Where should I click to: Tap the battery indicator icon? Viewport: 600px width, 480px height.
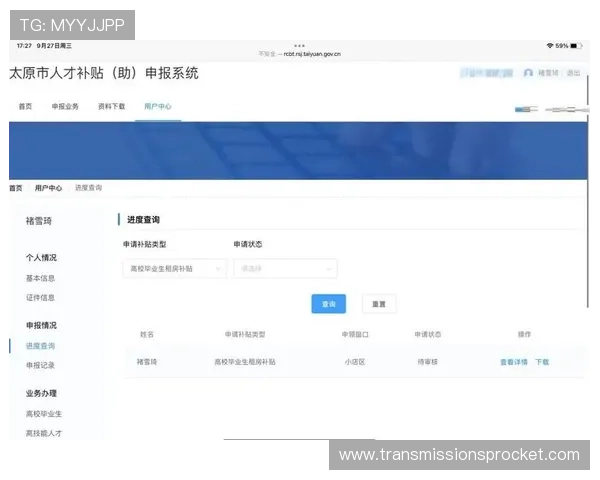pyautogui.click(x=576, y=46)
